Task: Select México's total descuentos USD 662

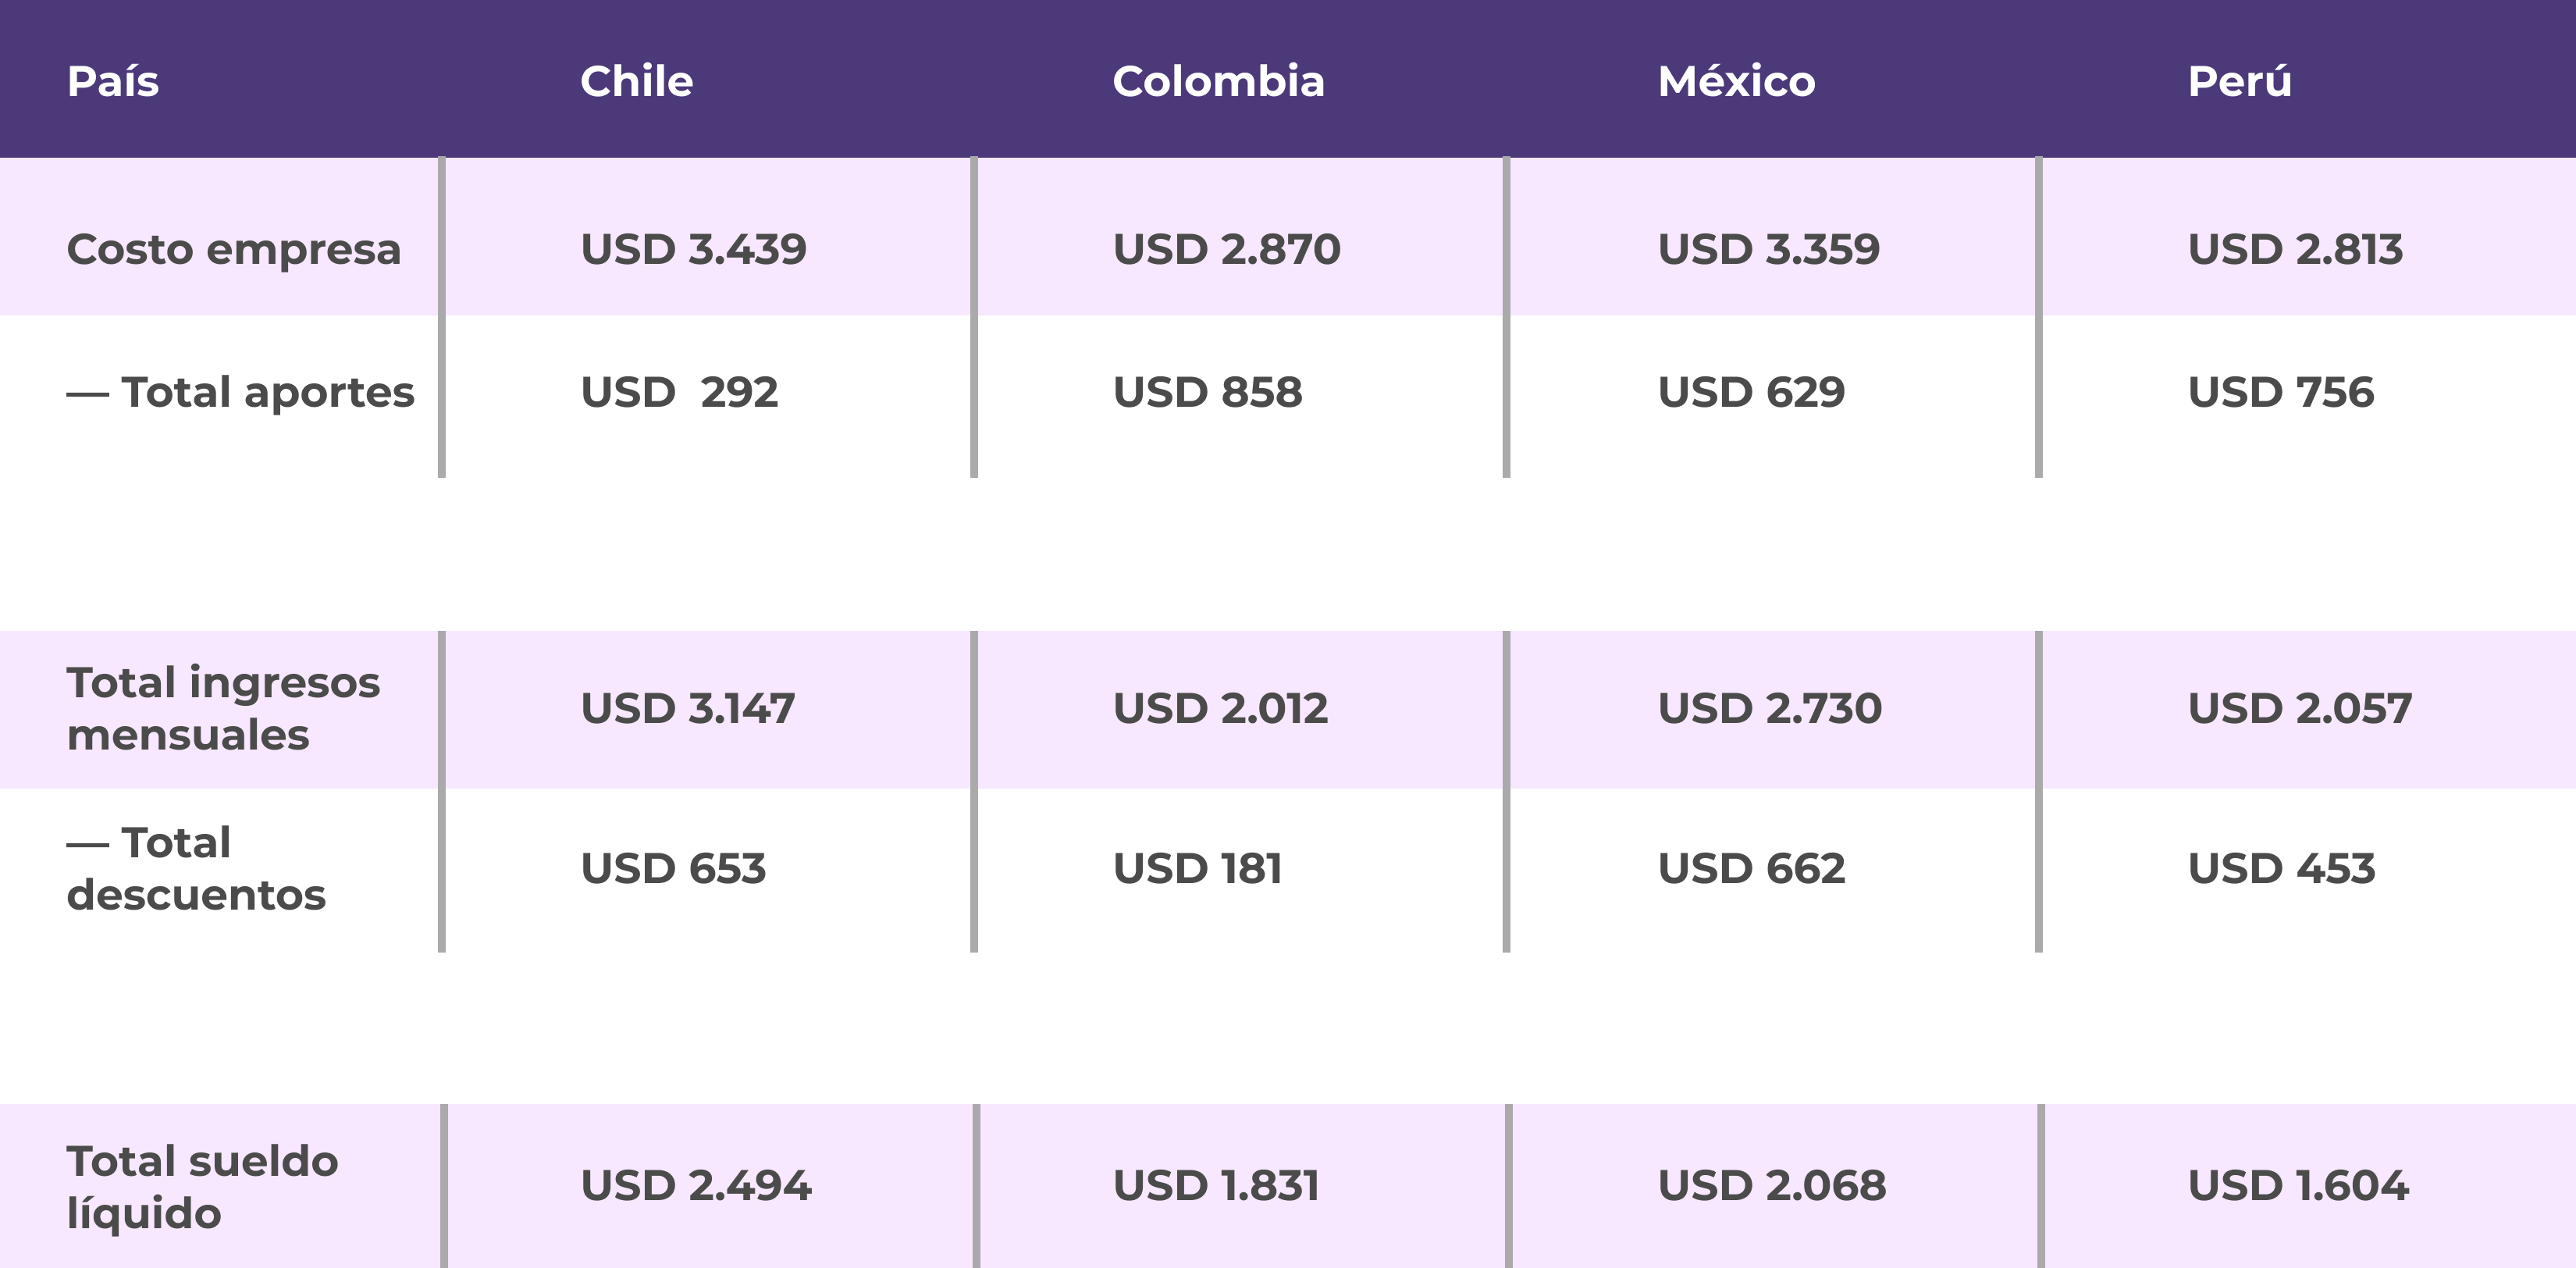Action: 1751,868
